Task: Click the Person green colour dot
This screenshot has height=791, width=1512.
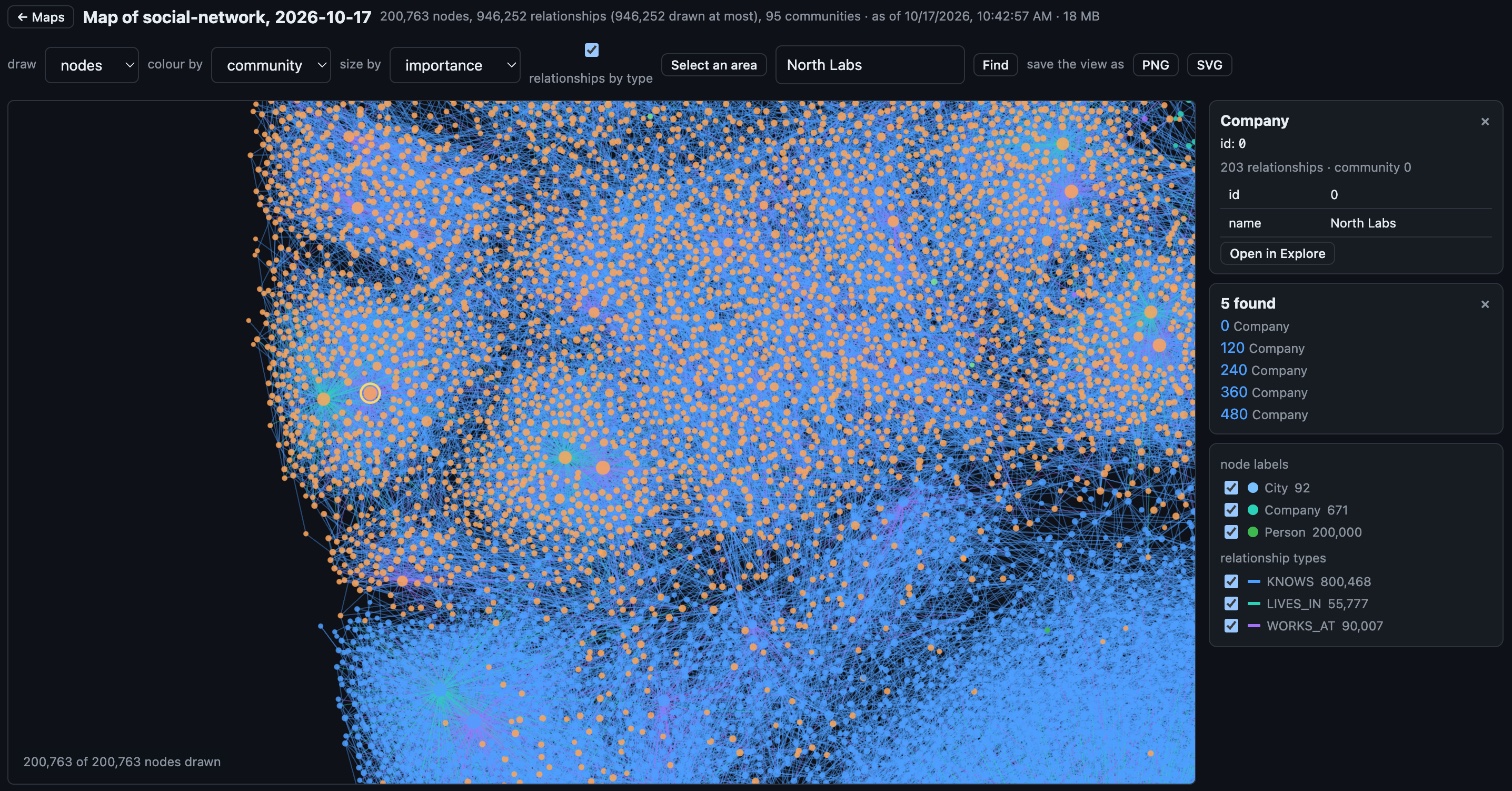Action: tap(1253, 532)
